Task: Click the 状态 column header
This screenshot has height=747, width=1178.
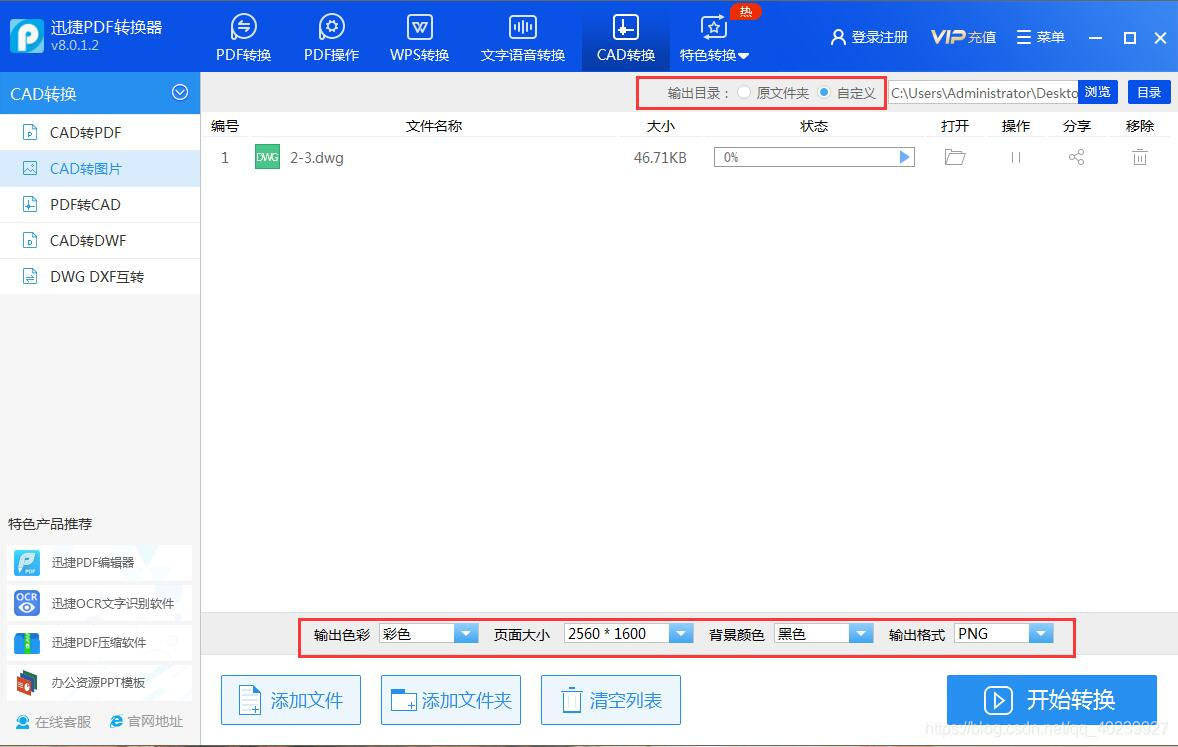Action: pyautogui.click(x=814, y=126)
